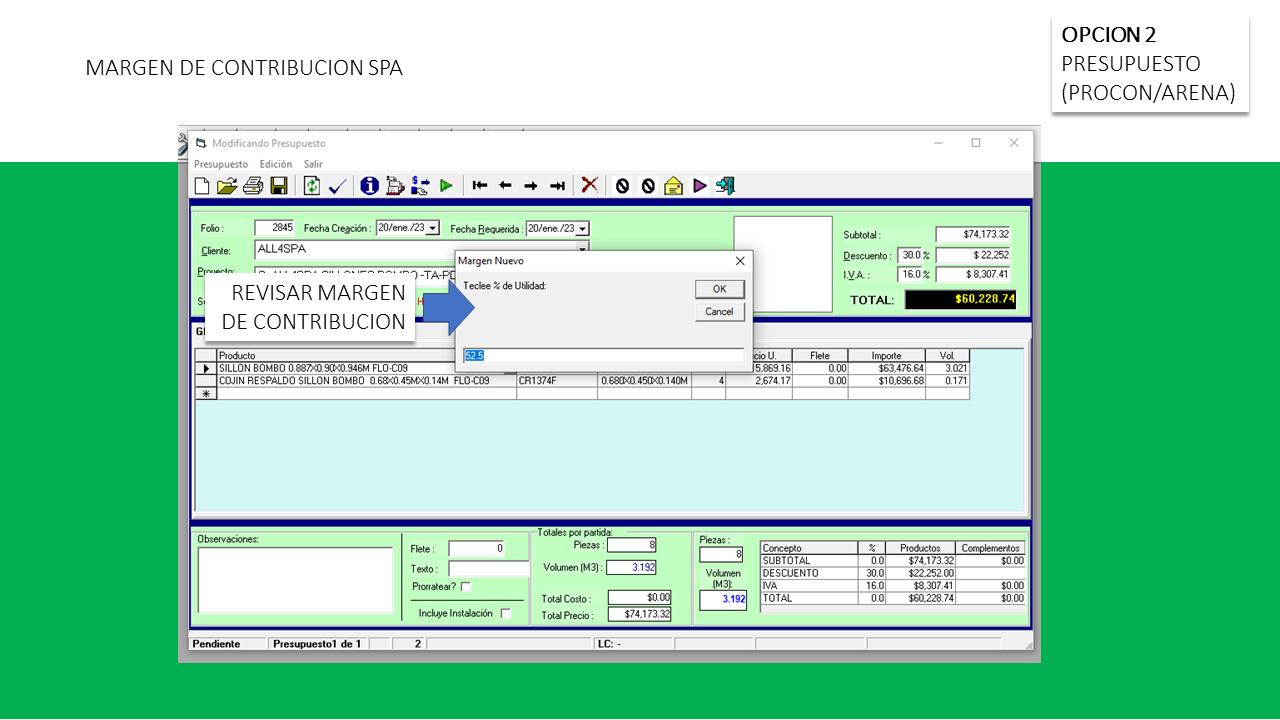The width and height of the screenshot is (1280, 720).
Task: Click the exit door toolbar icon
Action: 726,186
